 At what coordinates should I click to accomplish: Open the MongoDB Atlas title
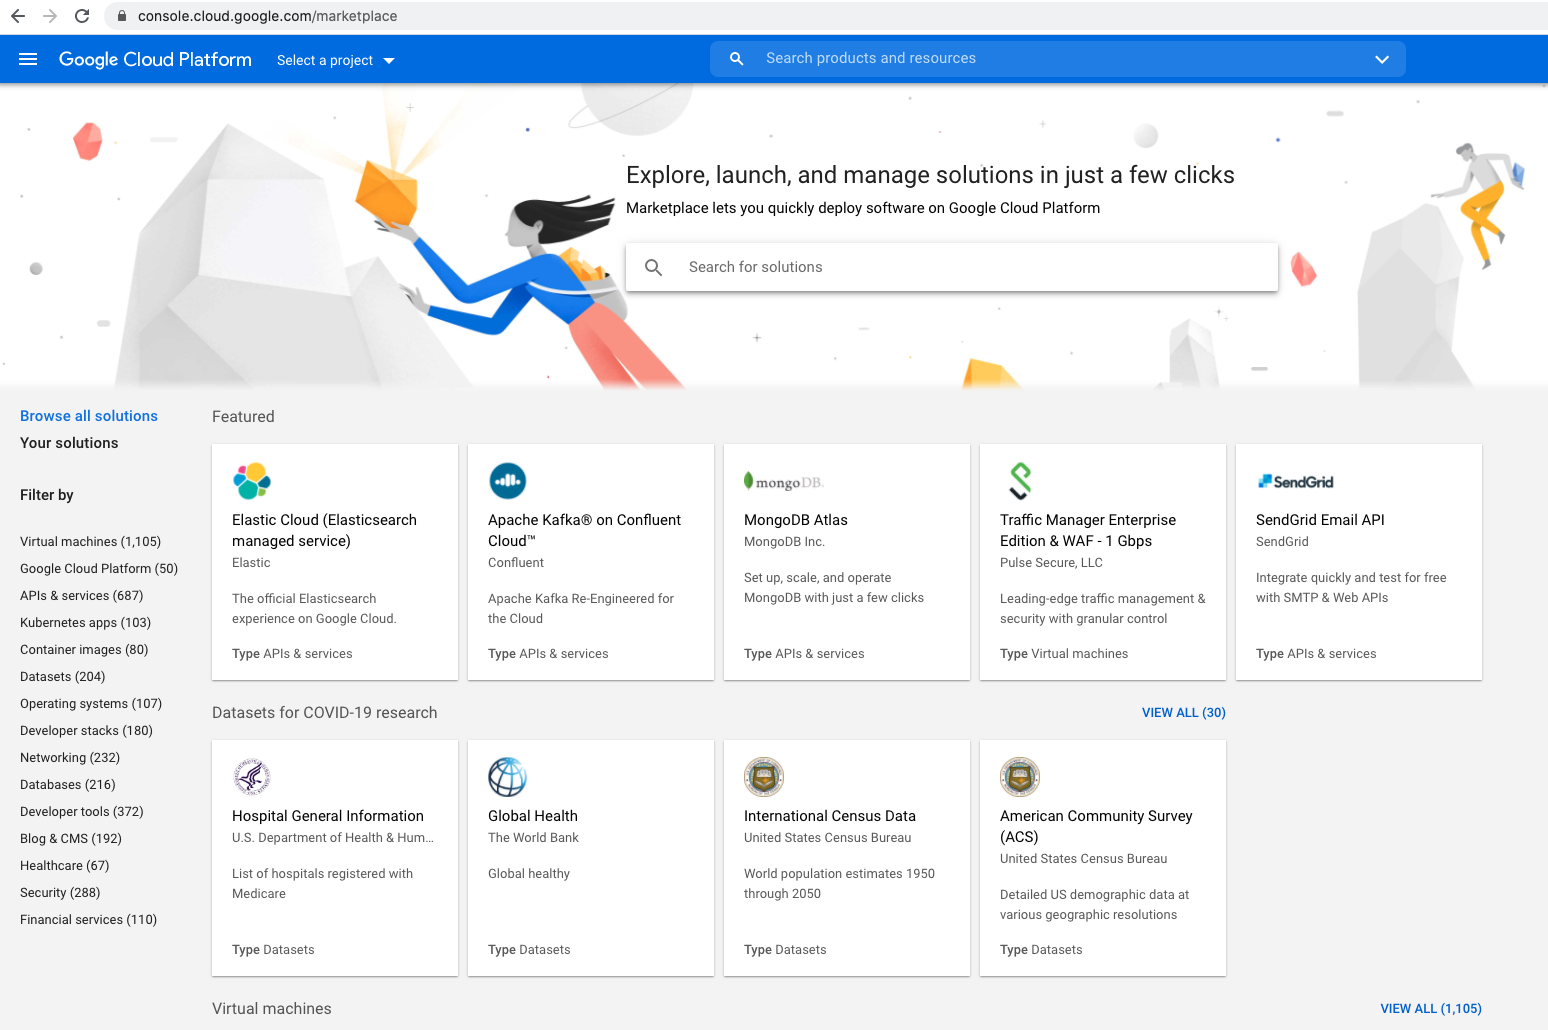[796, 520]
